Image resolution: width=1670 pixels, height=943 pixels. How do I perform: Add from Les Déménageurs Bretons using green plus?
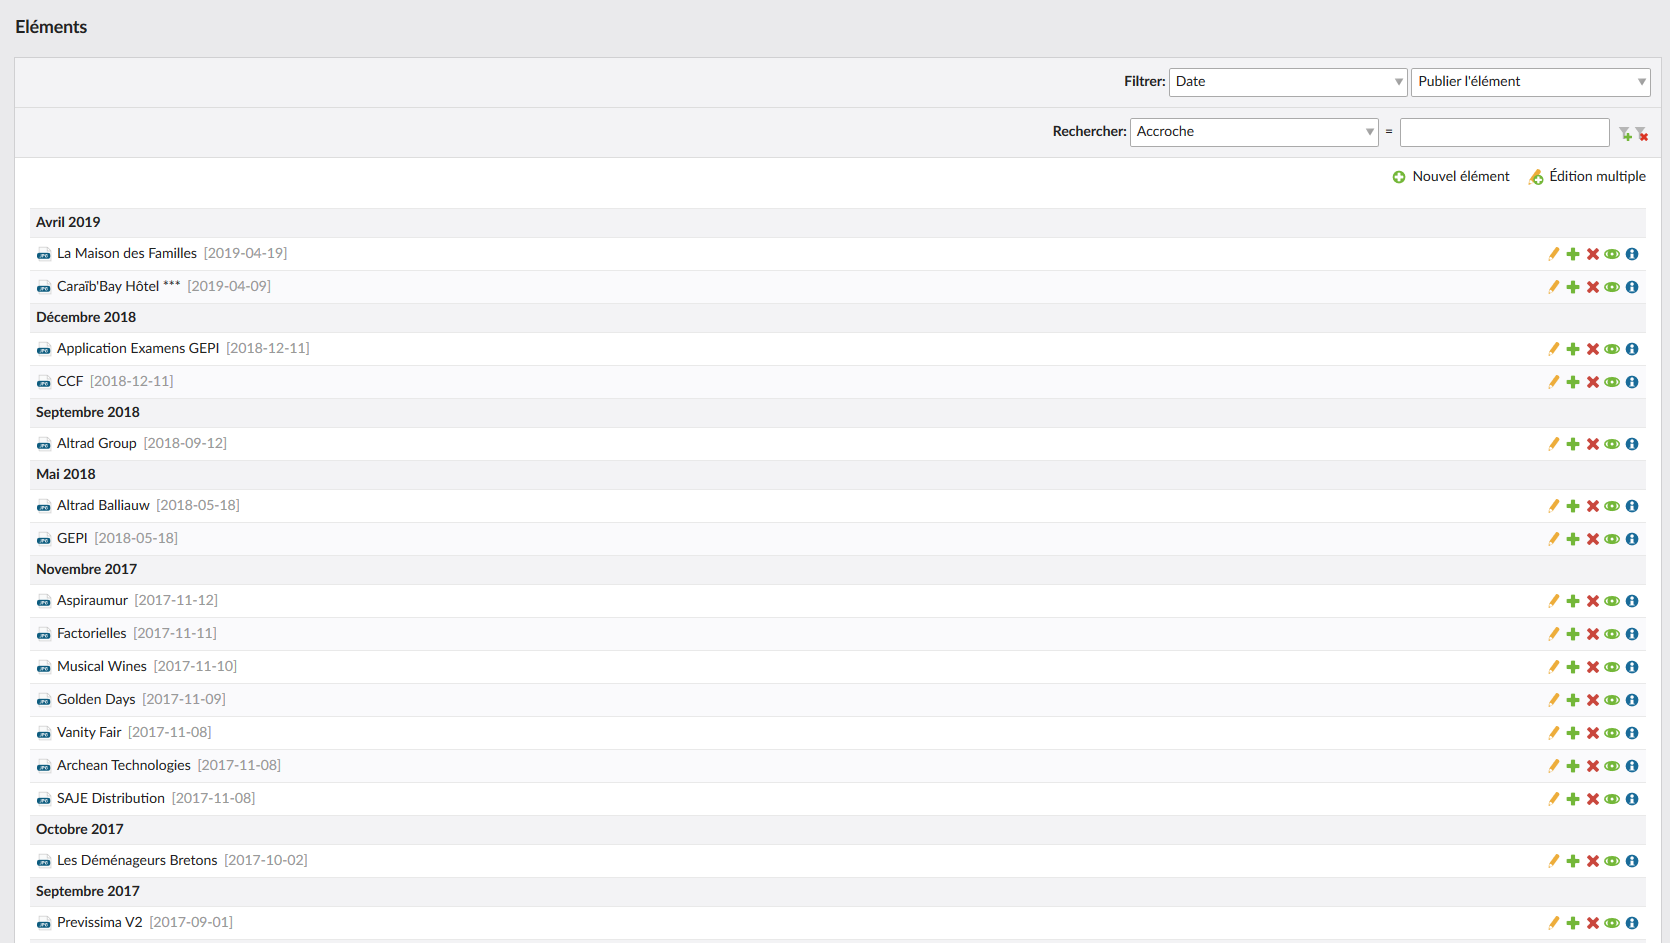point(1573,861)
